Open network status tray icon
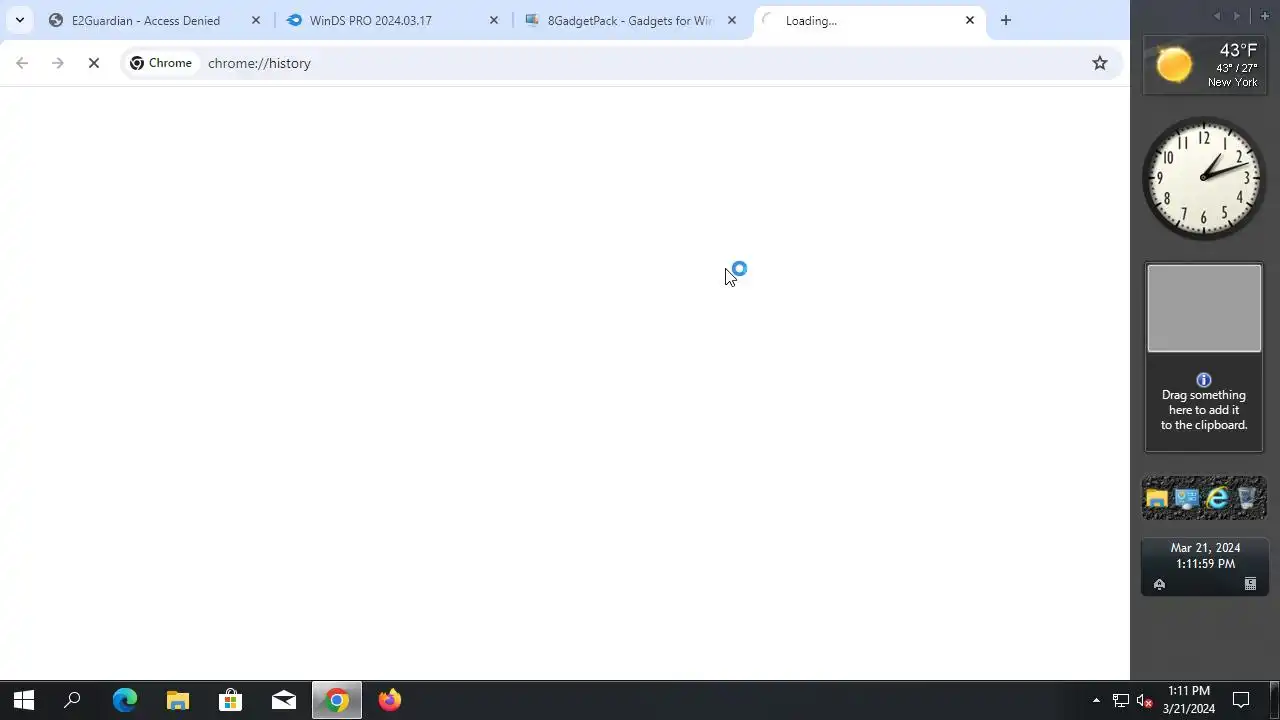This screenshot has width=1280, height=720. click(1121, 700)
